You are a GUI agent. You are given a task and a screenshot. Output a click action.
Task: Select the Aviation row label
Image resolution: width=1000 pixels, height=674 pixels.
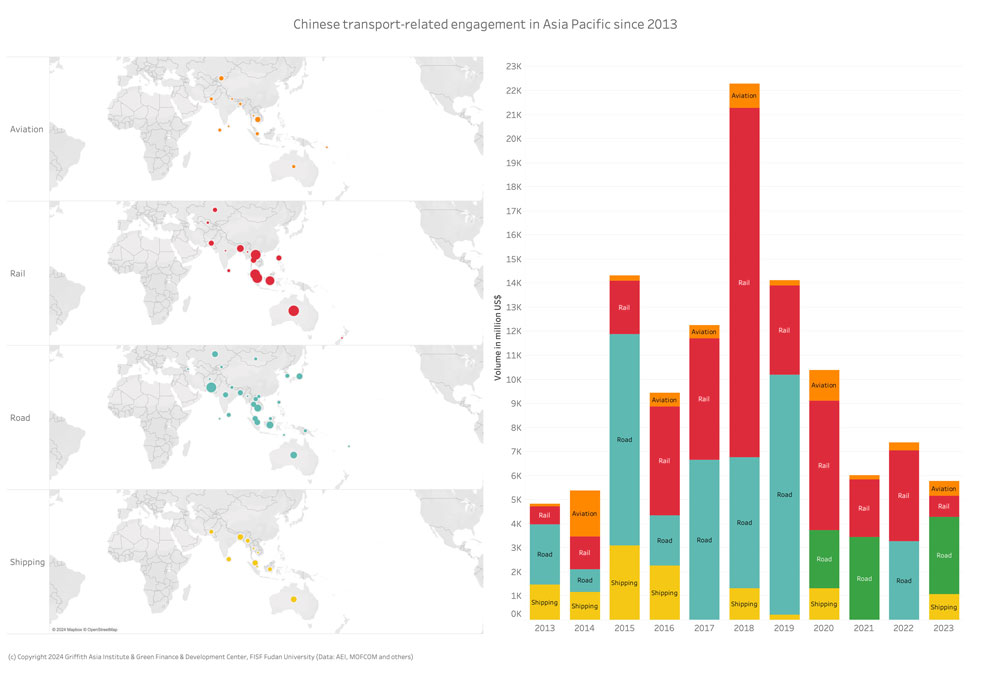(x=26, y=129)
